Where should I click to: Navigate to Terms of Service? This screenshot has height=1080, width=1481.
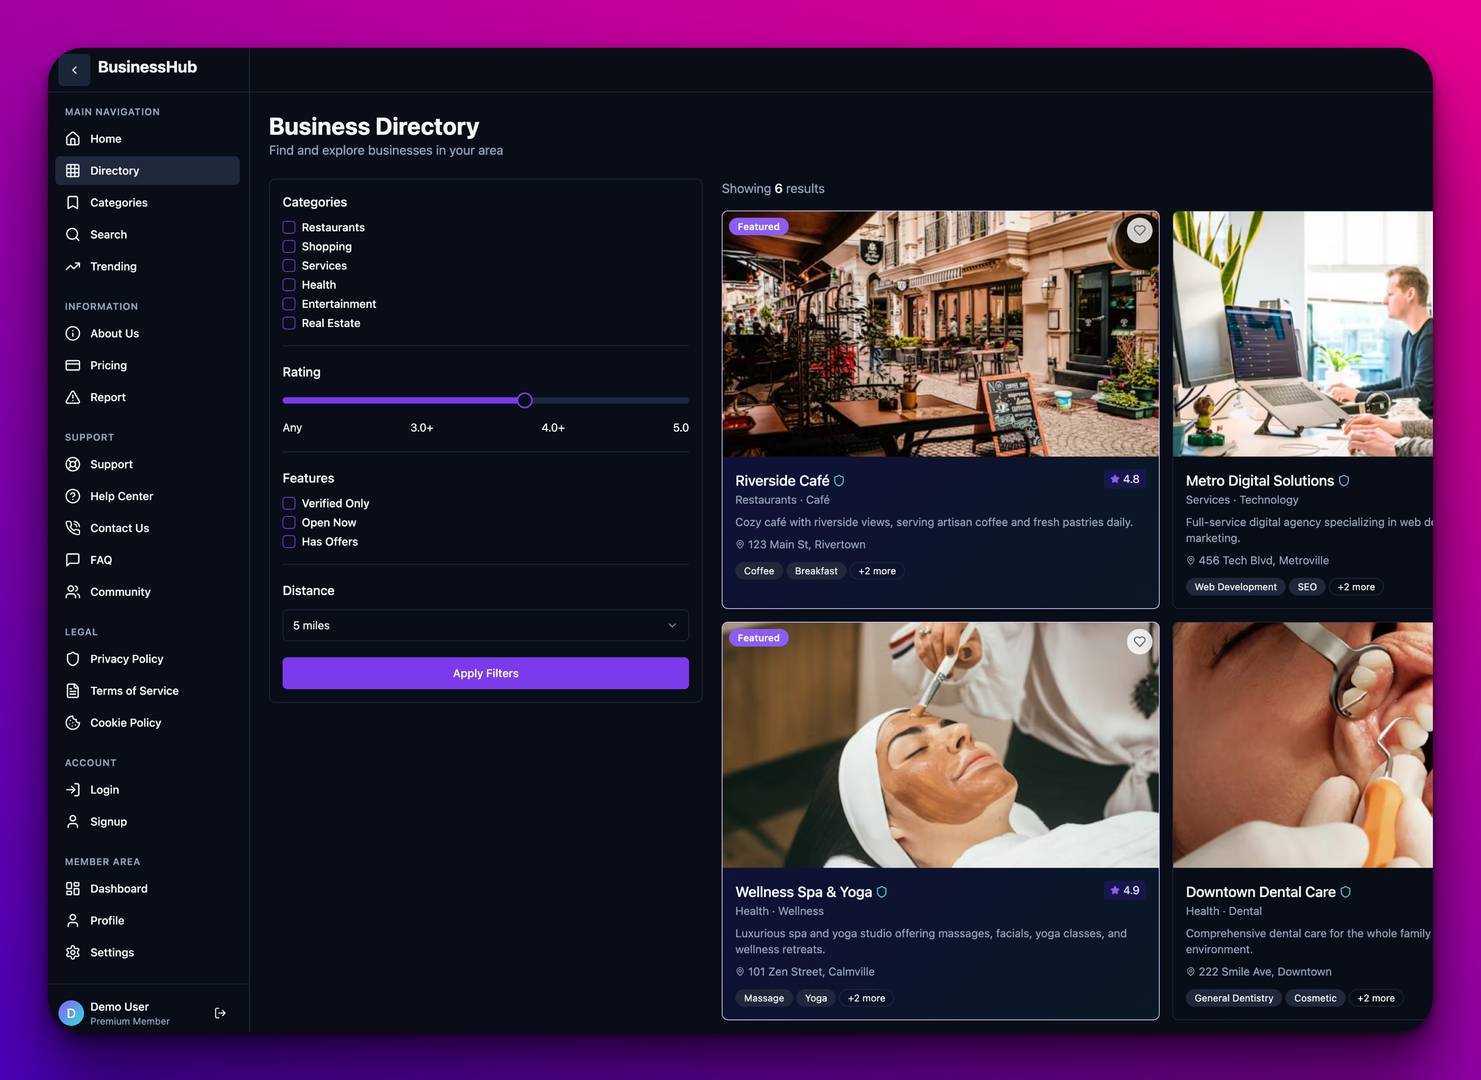pos(134,690)
